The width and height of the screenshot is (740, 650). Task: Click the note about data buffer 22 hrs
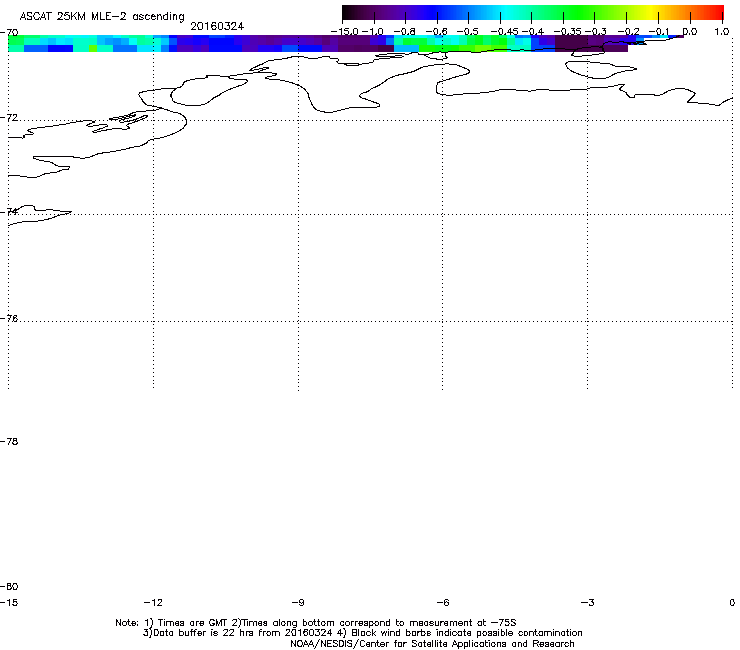[x=239, y=633]
